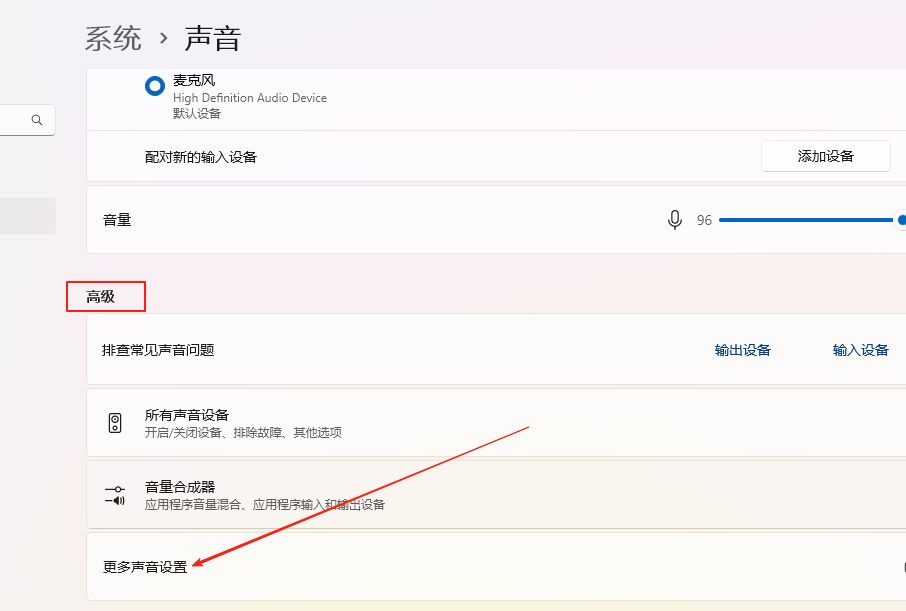Click High Definition Audio Device text
This screenshot has height=611, width=906.
pyautogui.click(x=250, y=98)
